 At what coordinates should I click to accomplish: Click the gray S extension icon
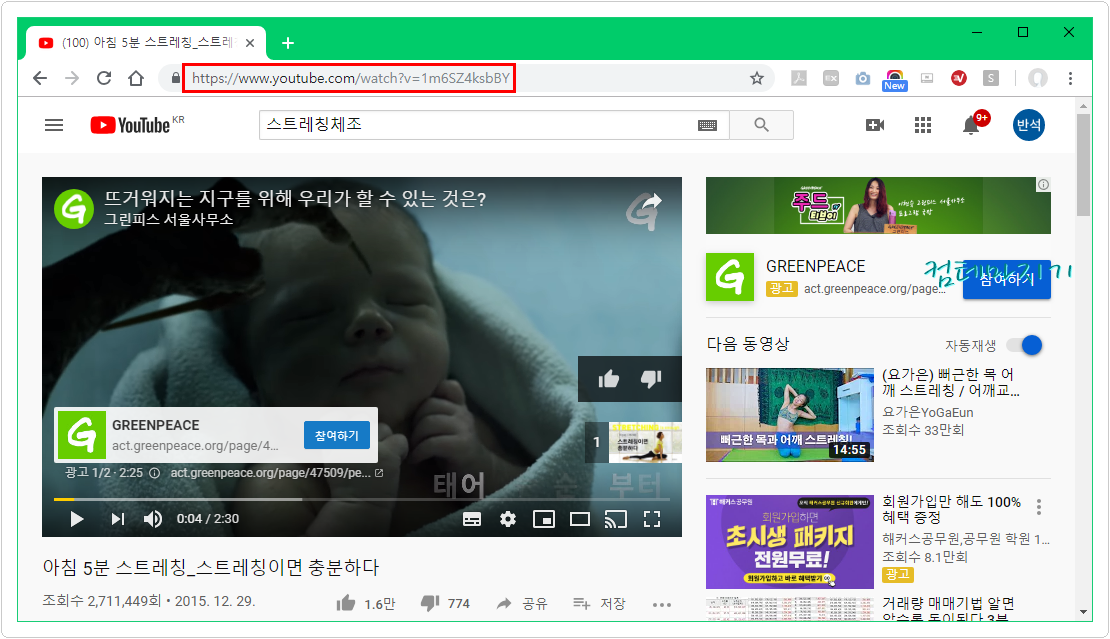click(991, 79)
